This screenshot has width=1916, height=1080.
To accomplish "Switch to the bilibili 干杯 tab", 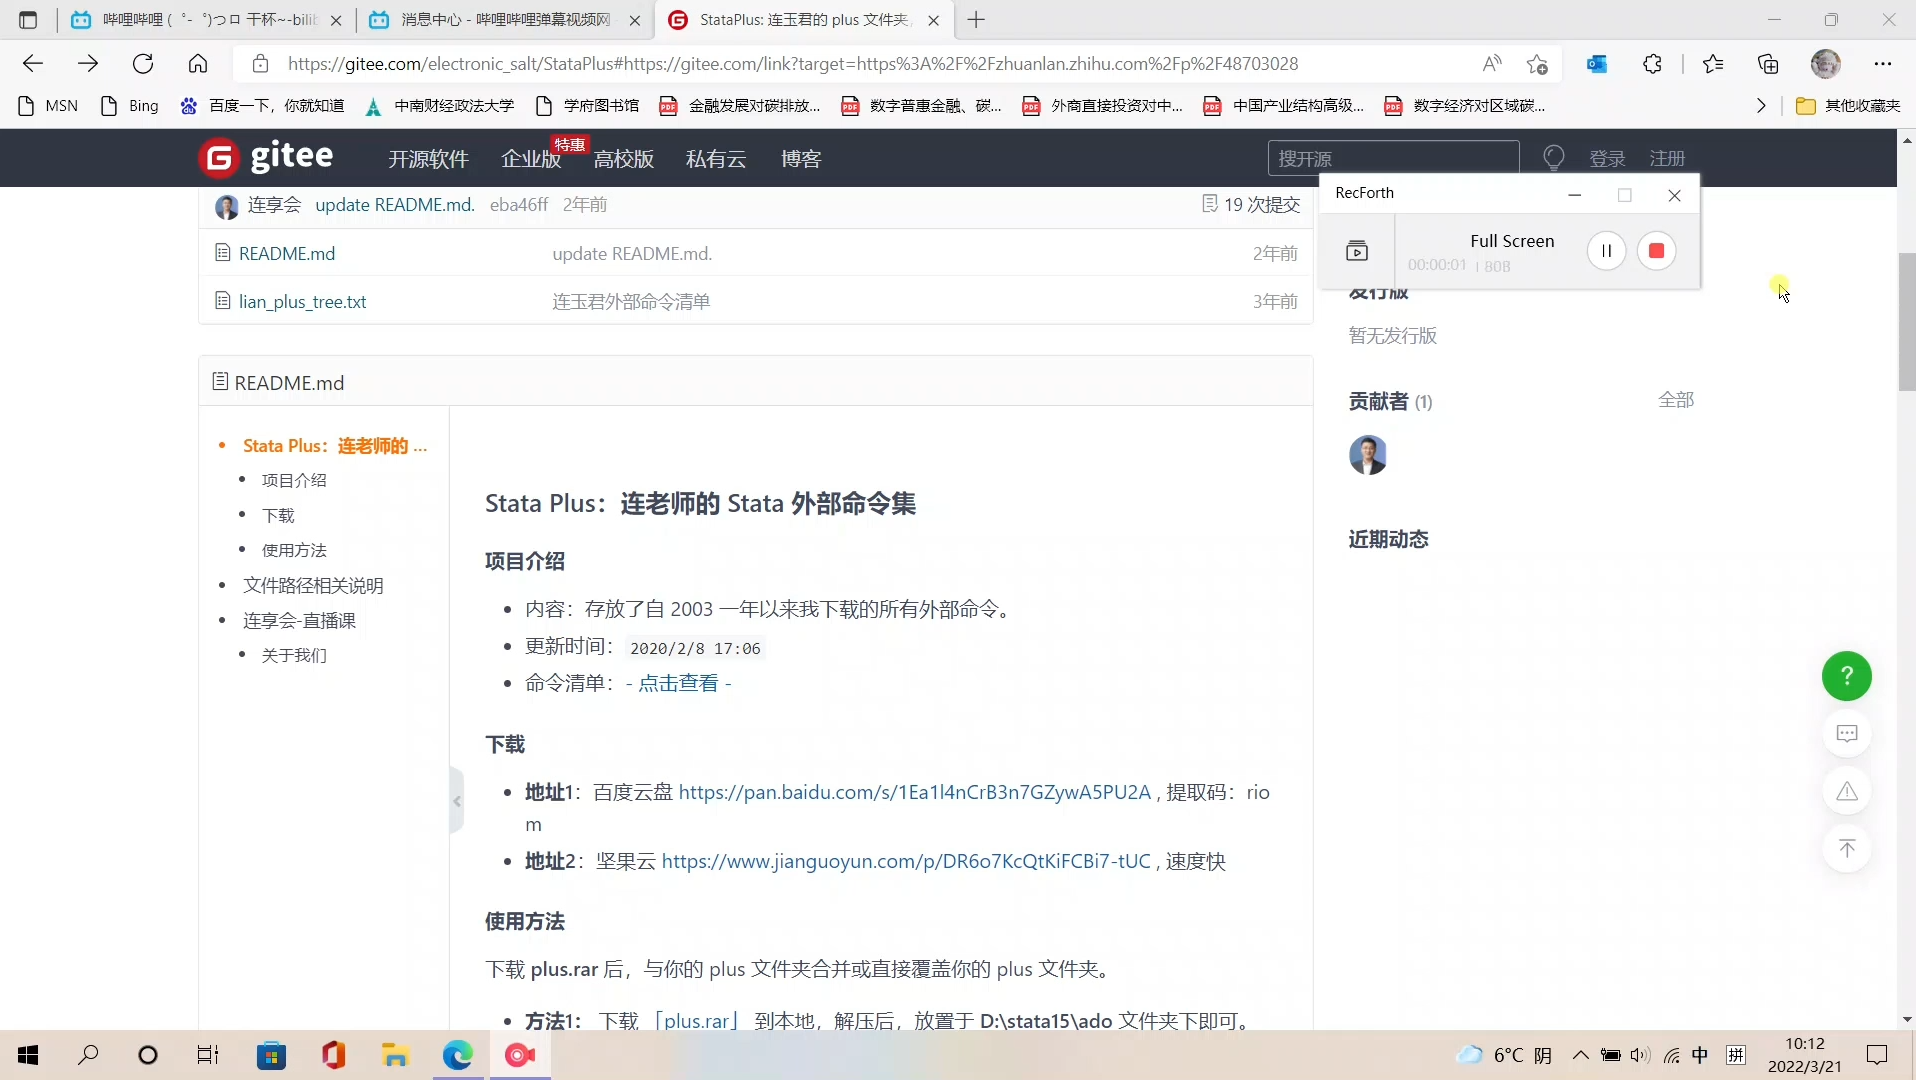I will click(208, 20).
